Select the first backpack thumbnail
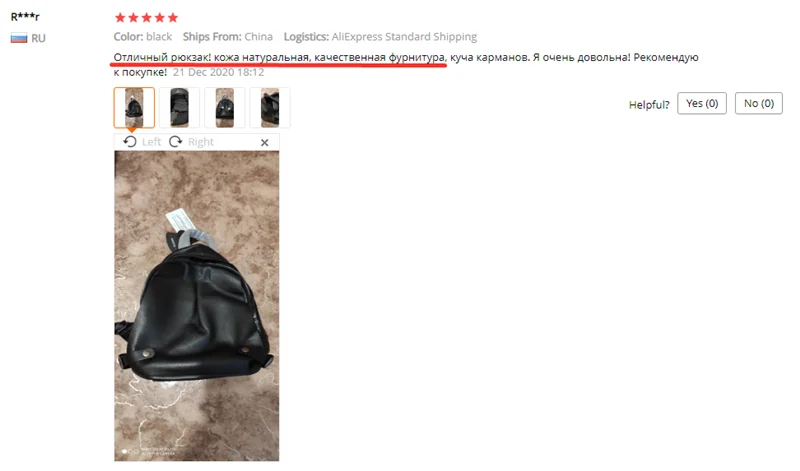This screenshot has height=471, width=800. click(134, 108)
